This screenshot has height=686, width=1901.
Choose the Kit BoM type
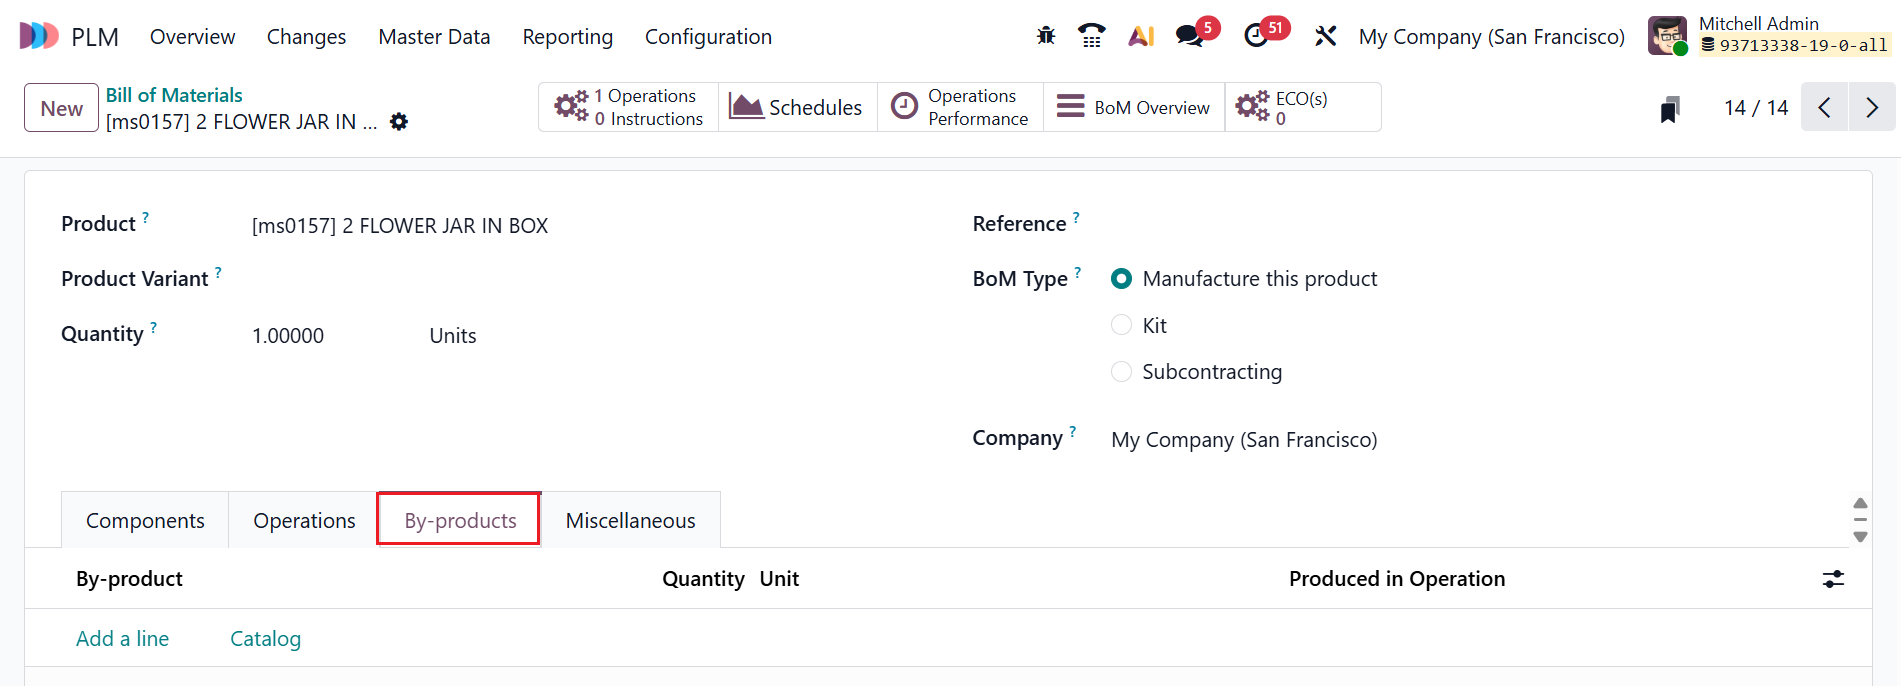[x=1121, y=324]
